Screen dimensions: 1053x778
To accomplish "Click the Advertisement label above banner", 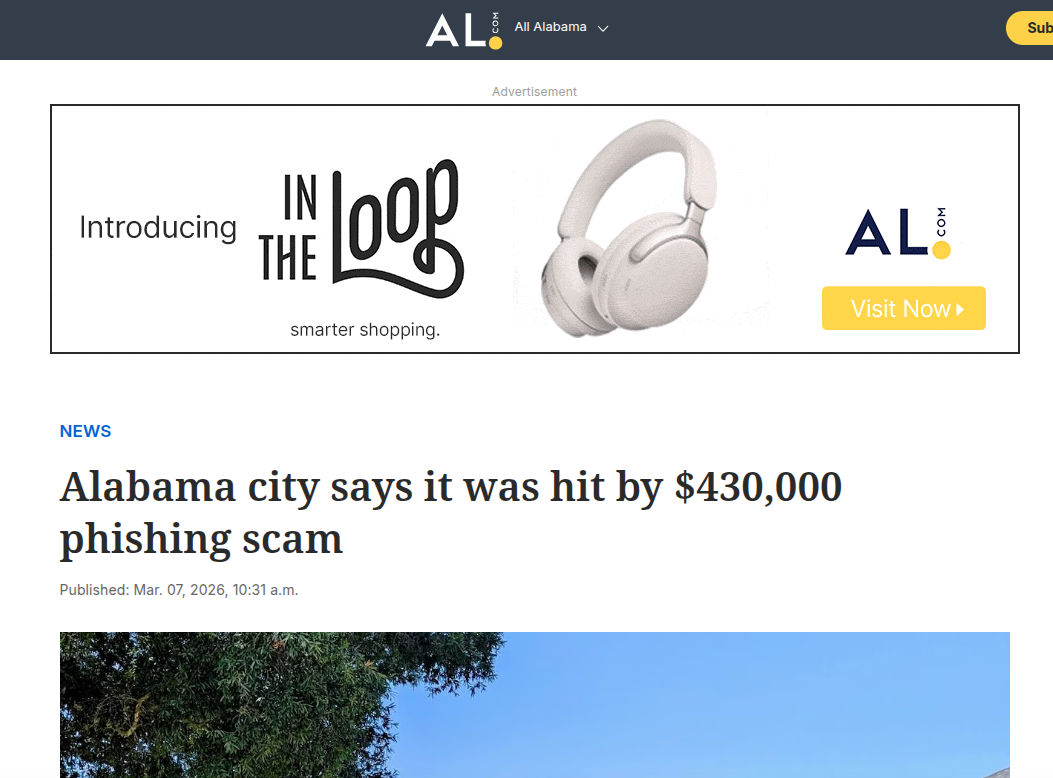I will pyautogui.click(x=534, y=91).
